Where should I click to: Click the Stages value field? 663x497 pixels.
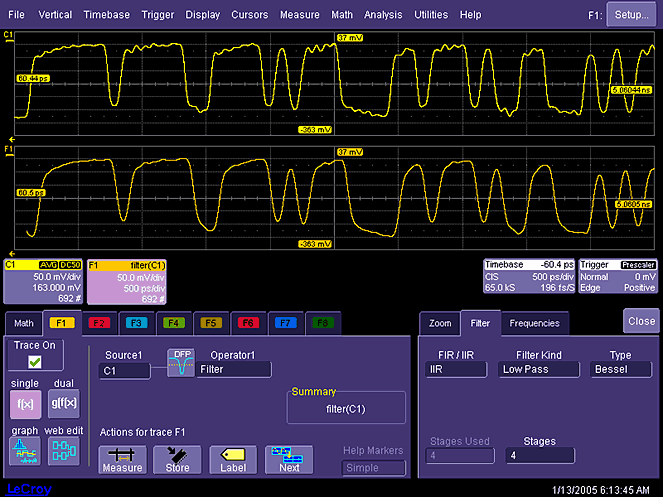coord(539,455)
